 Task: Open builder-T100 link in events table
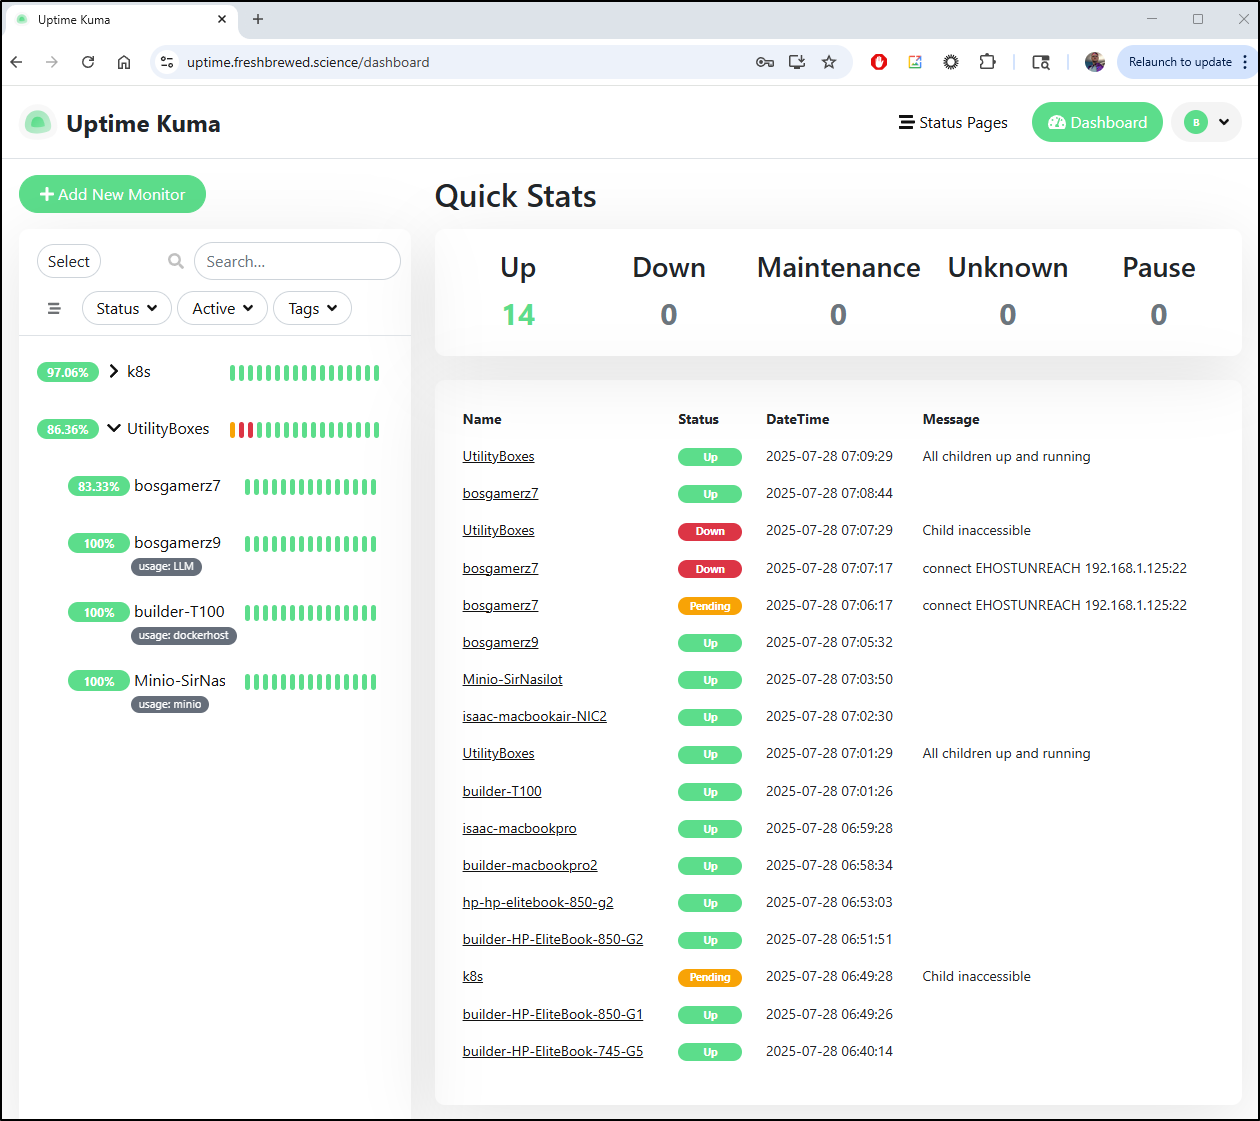point(502,791)
